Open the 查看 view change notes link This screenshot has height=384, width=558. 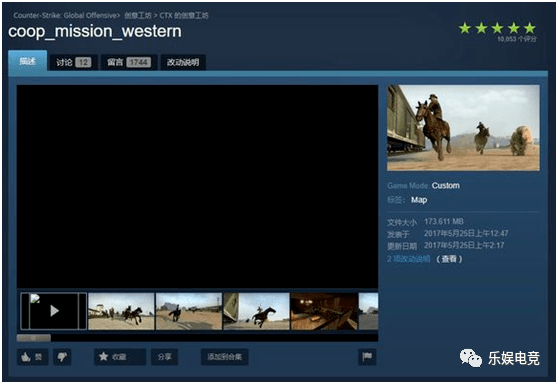click(x=449, y=259)
